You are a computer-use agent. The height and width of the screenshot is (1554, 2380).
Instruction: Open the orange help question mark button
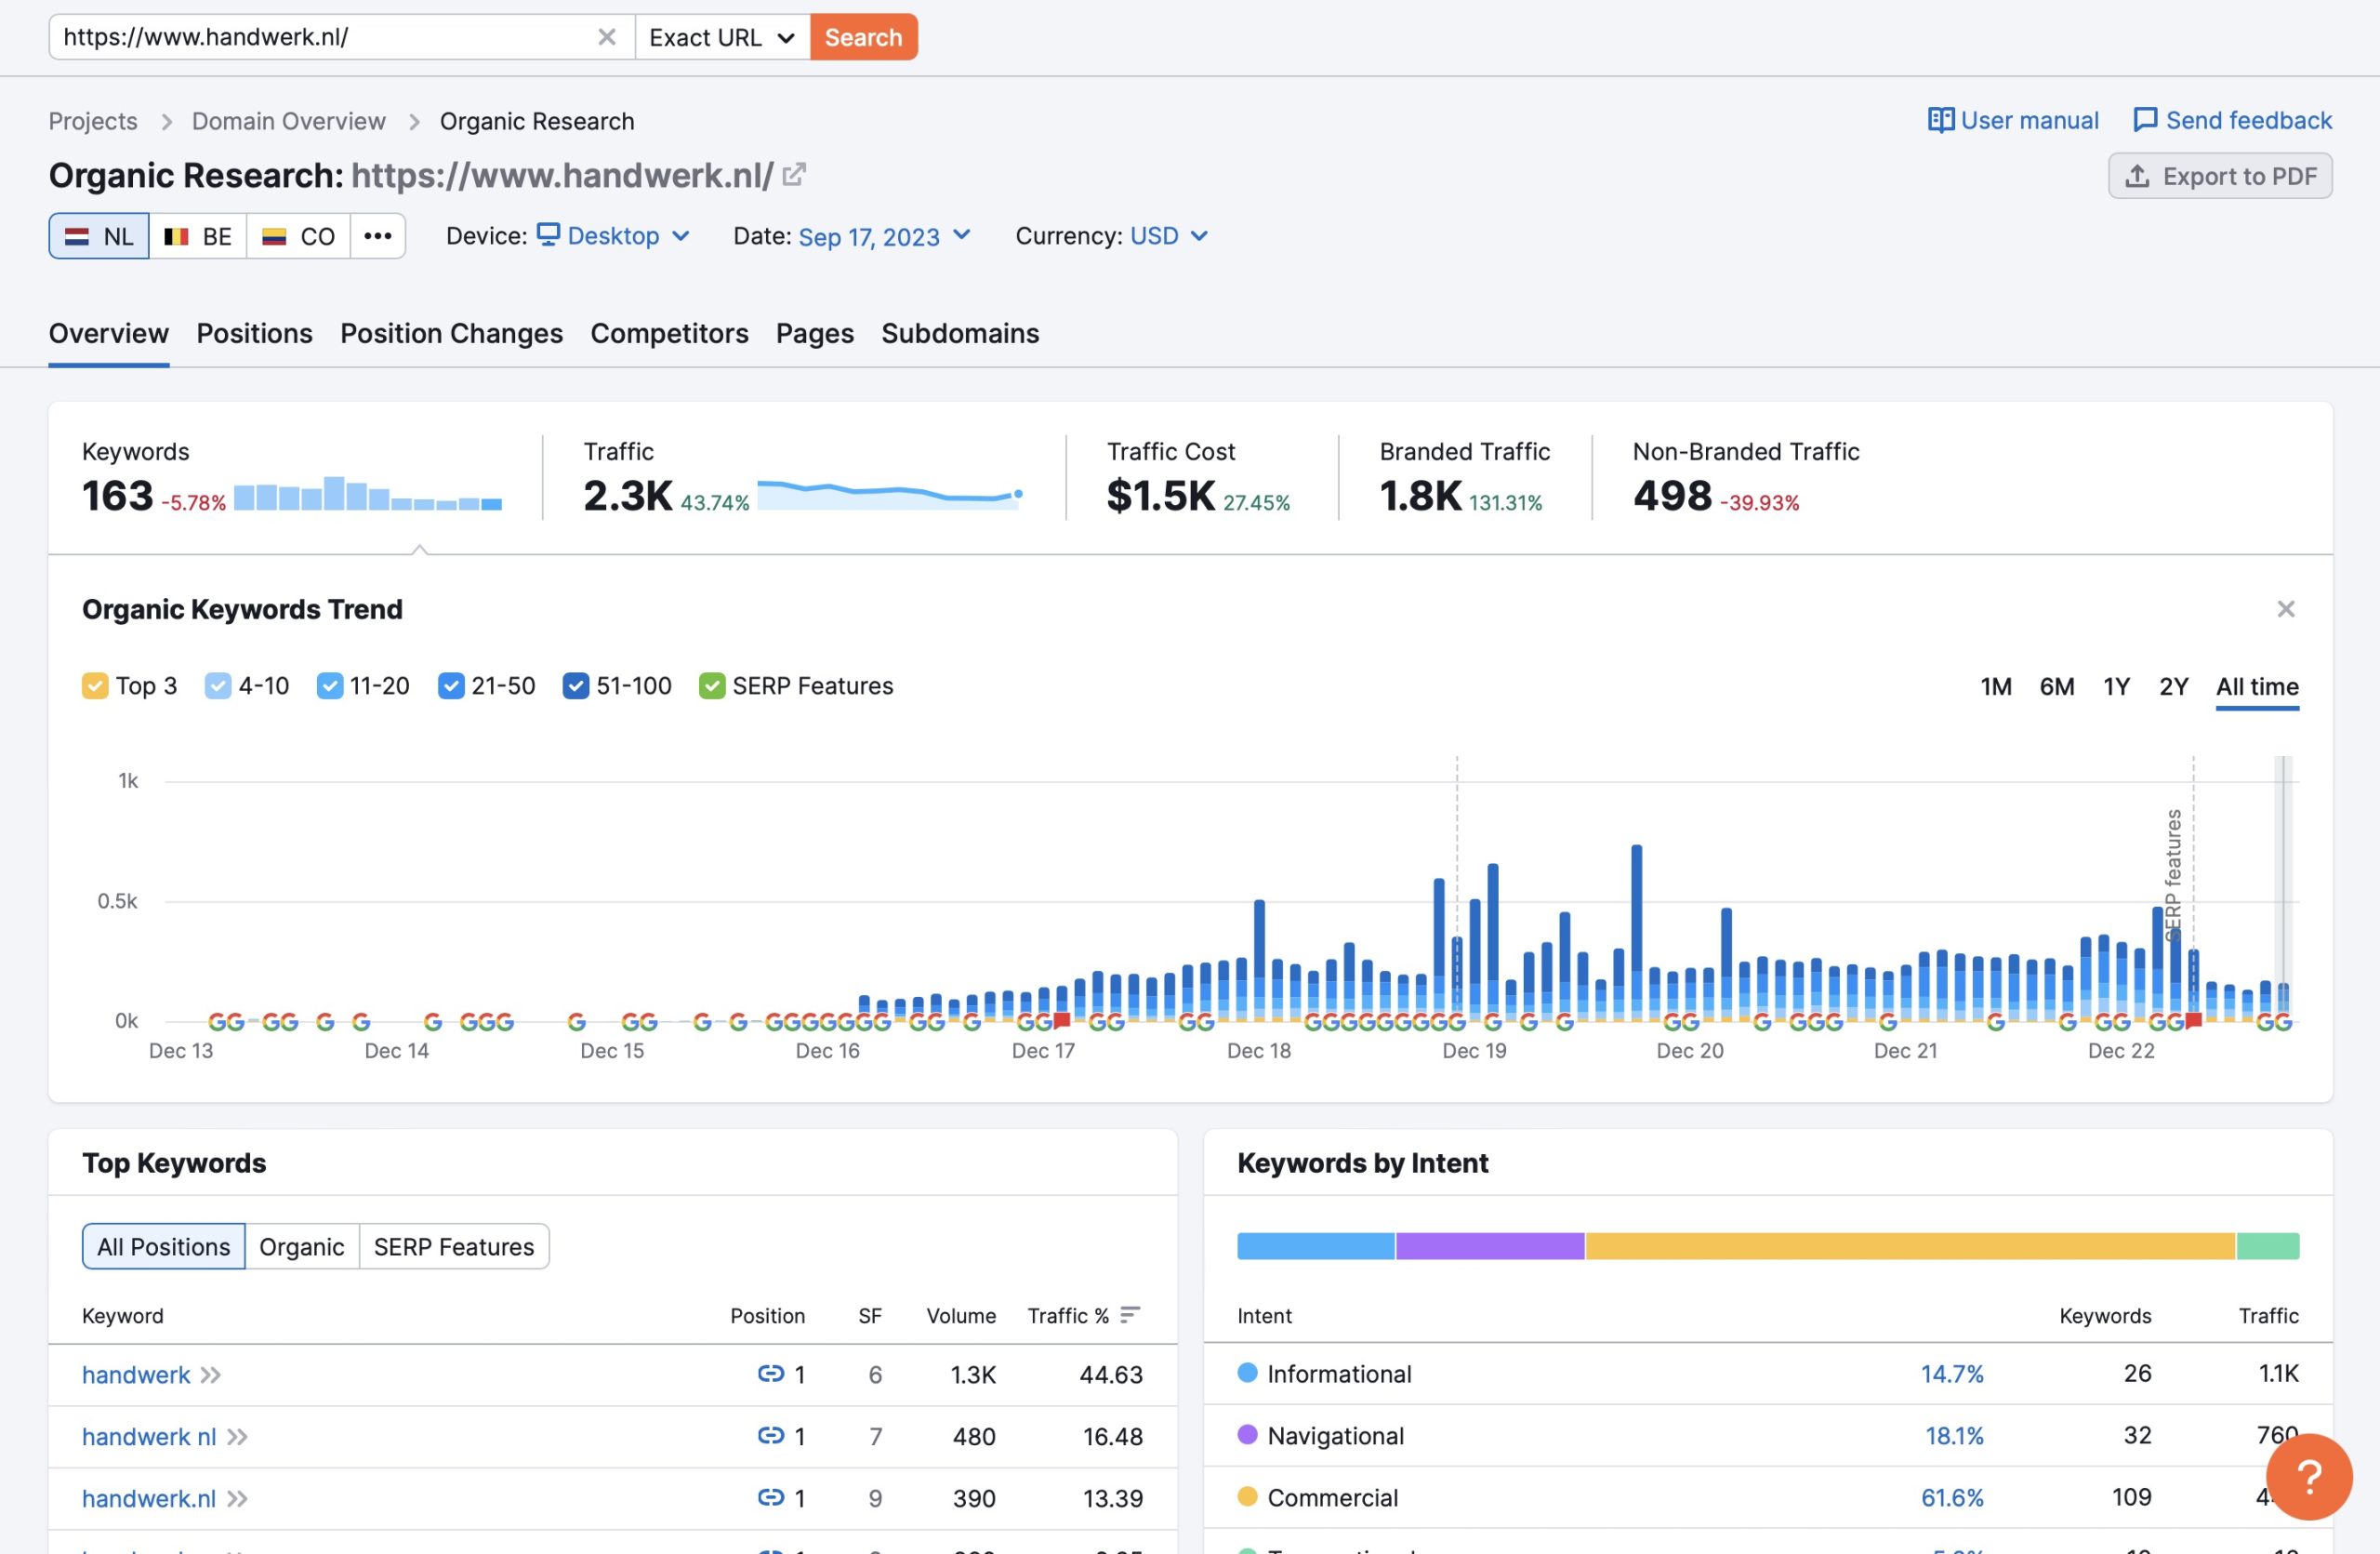(2308, 1476)
